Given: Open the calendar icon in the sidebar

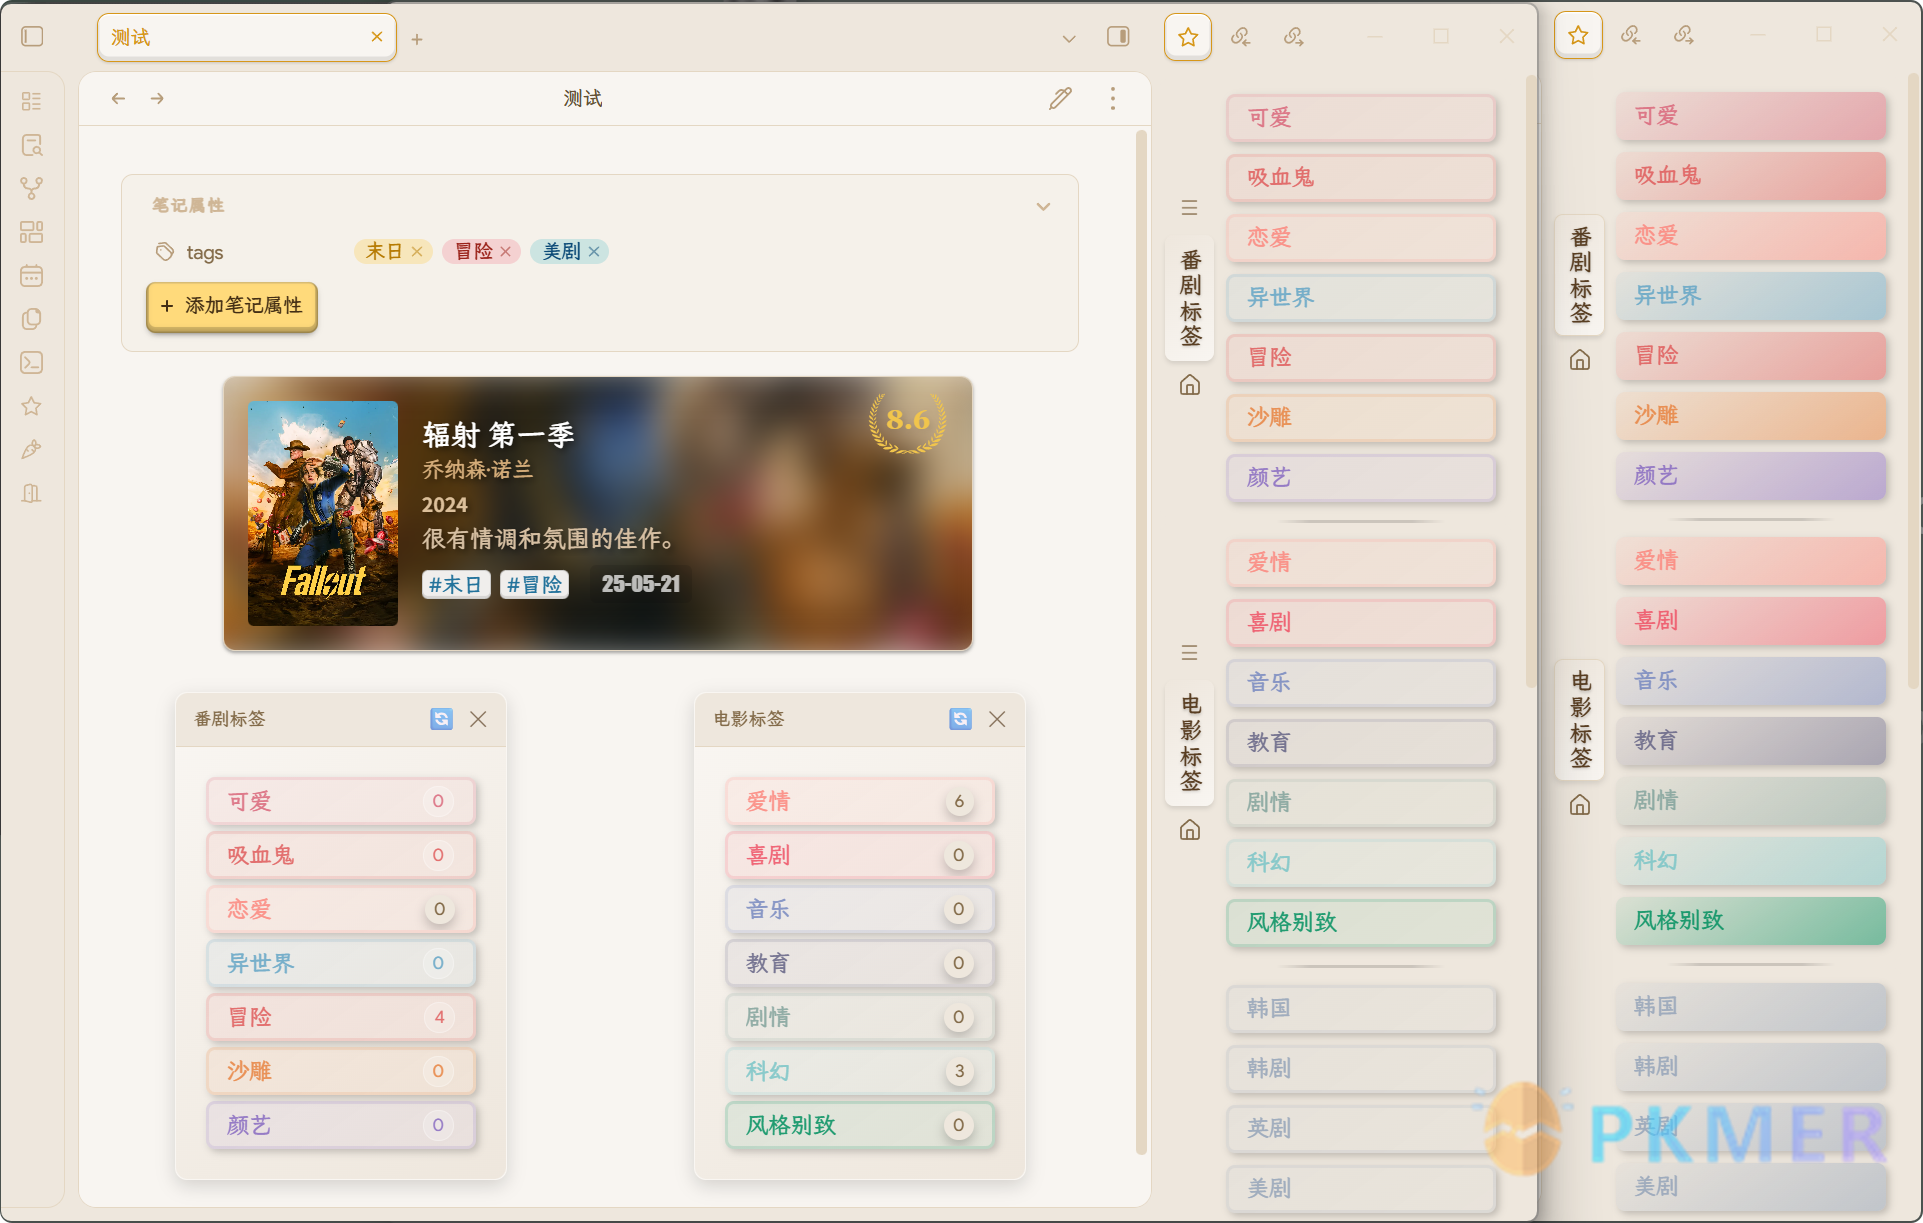Looking at the screenshot, I should (x=32, y=276).
